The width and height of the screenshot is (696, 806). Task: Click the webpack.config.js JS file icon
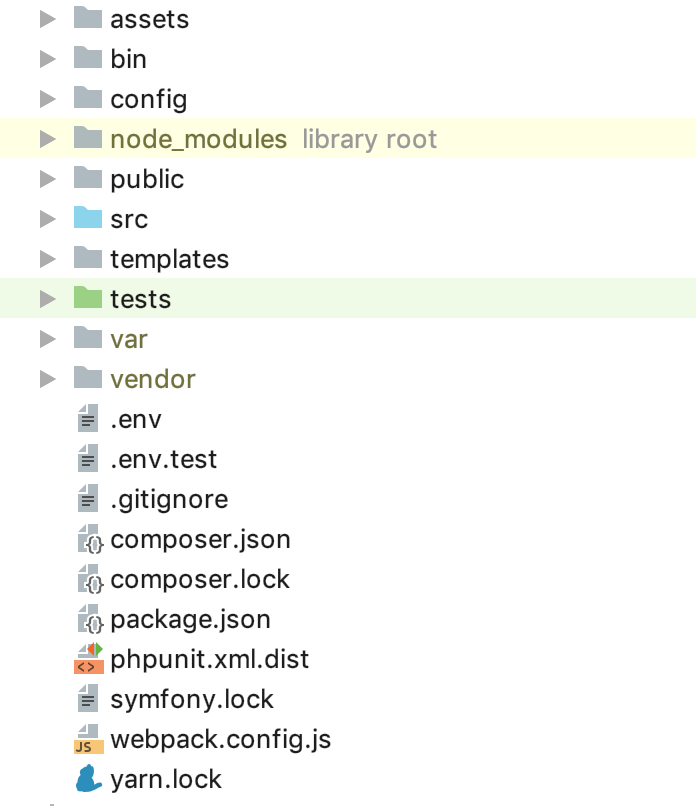(x=89, y=739)
